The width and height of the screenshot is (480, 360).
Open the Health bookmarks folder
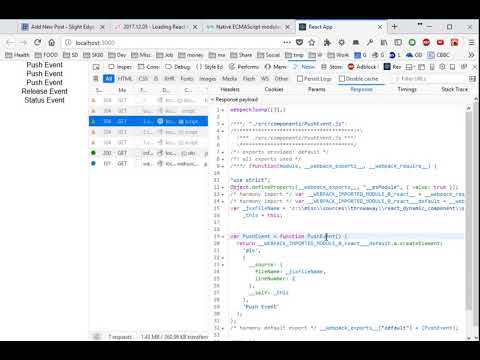[17, 55]
